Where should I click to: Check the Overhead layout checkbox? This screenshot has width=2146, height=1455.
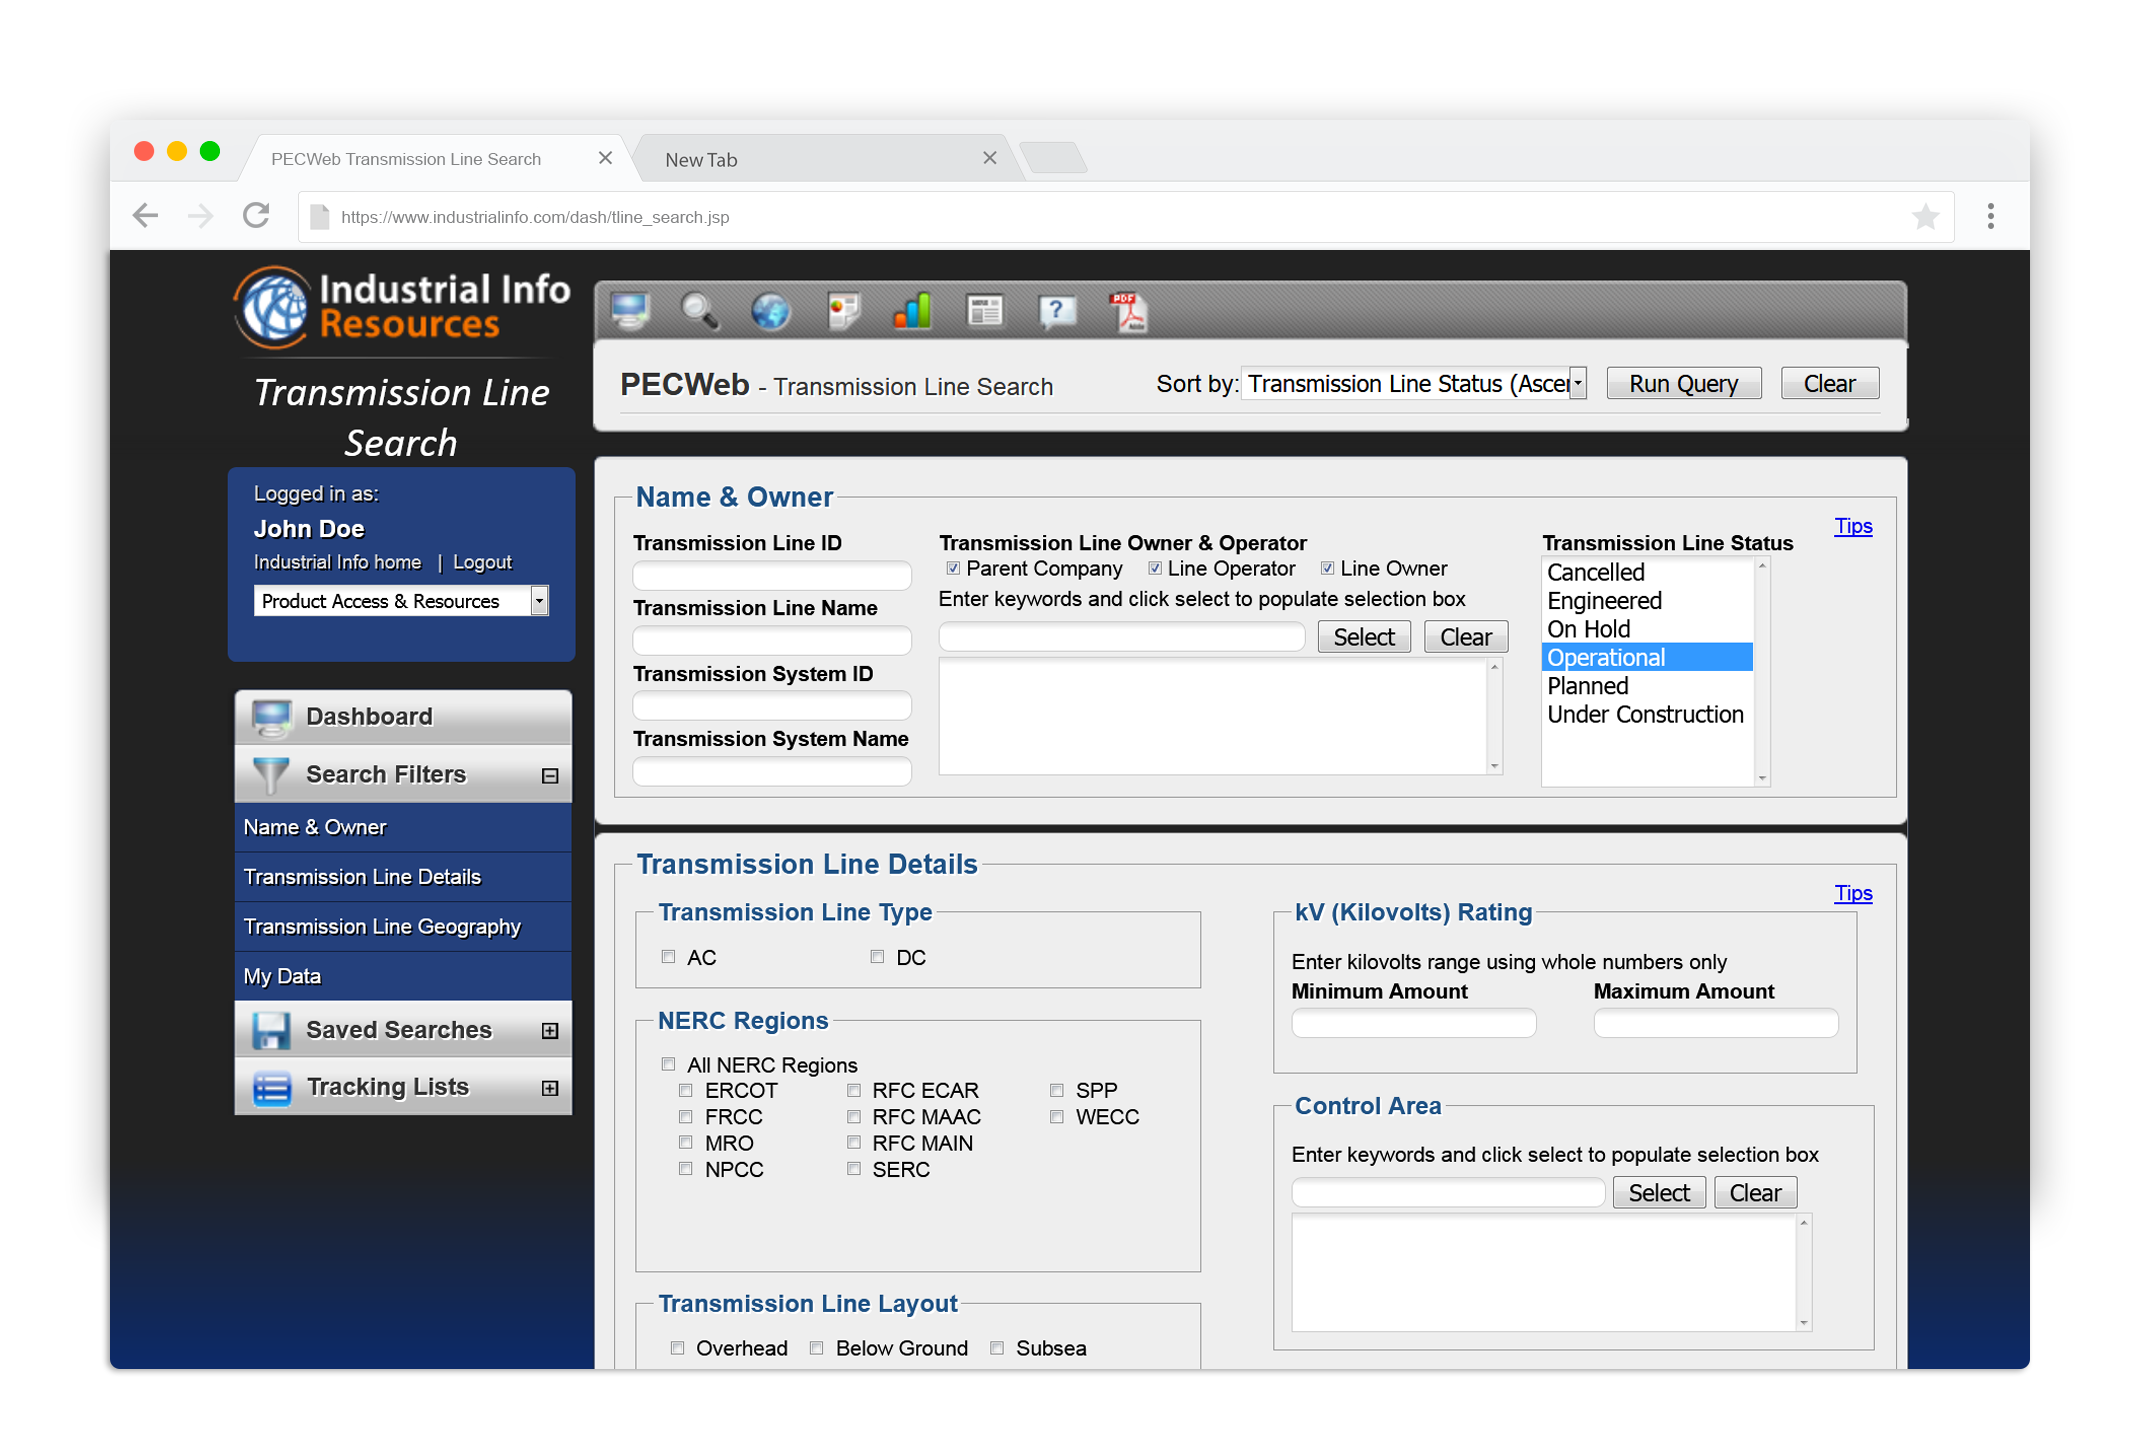[x=678, y=1348]
